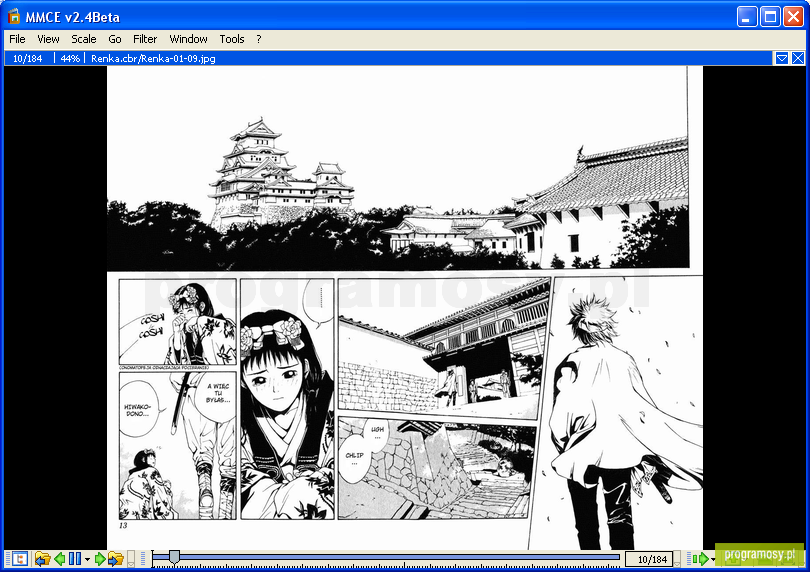Open the View menu
The height and width of the screenshot is (572, 810).
pos(48,39)
